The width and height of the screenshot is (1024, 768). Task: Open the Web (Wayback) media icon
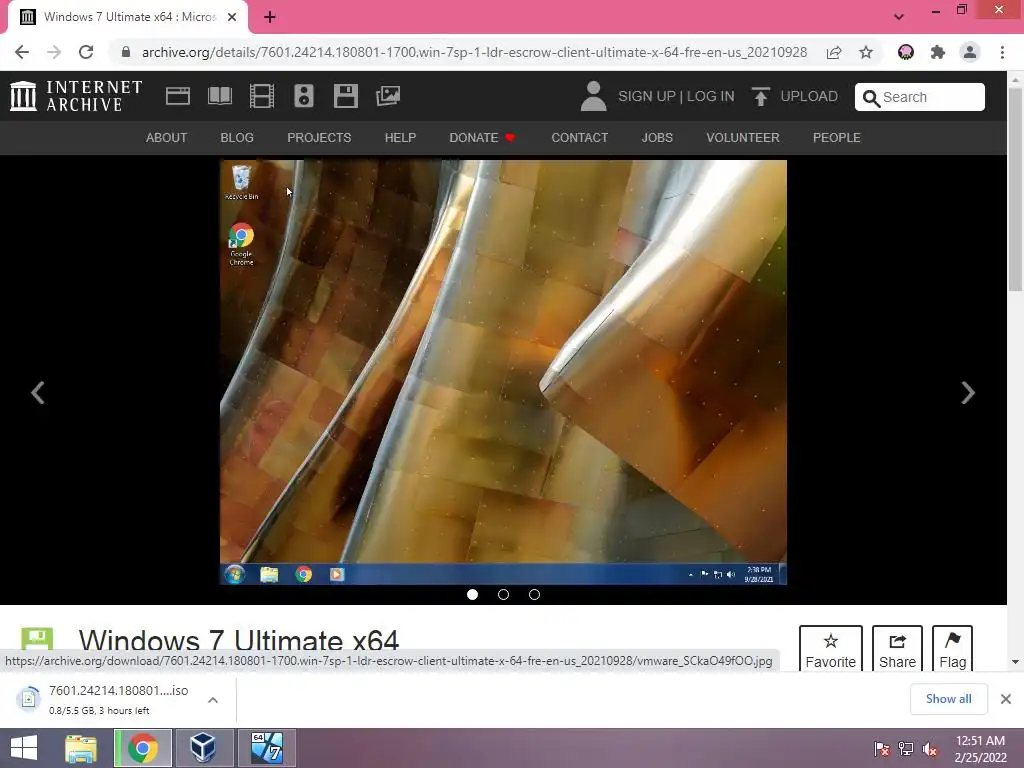click(x=178, y=96)
